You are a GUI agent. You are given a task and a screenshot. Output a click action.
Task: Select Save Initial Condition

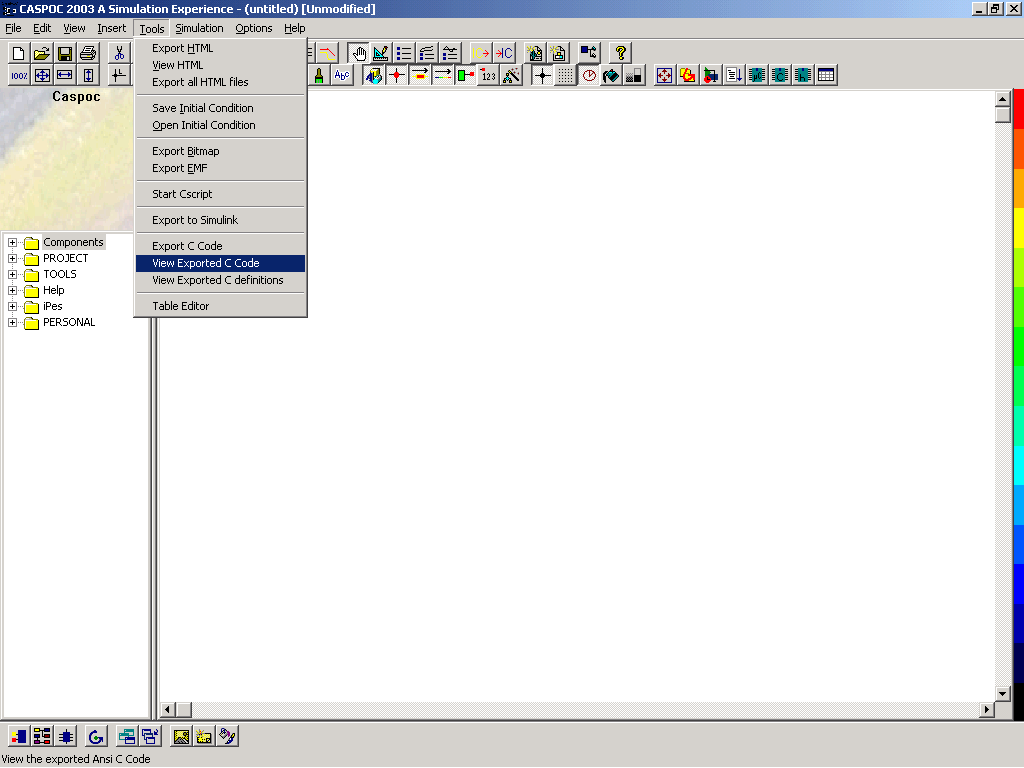pyautogui.click(x=221, y=108)
